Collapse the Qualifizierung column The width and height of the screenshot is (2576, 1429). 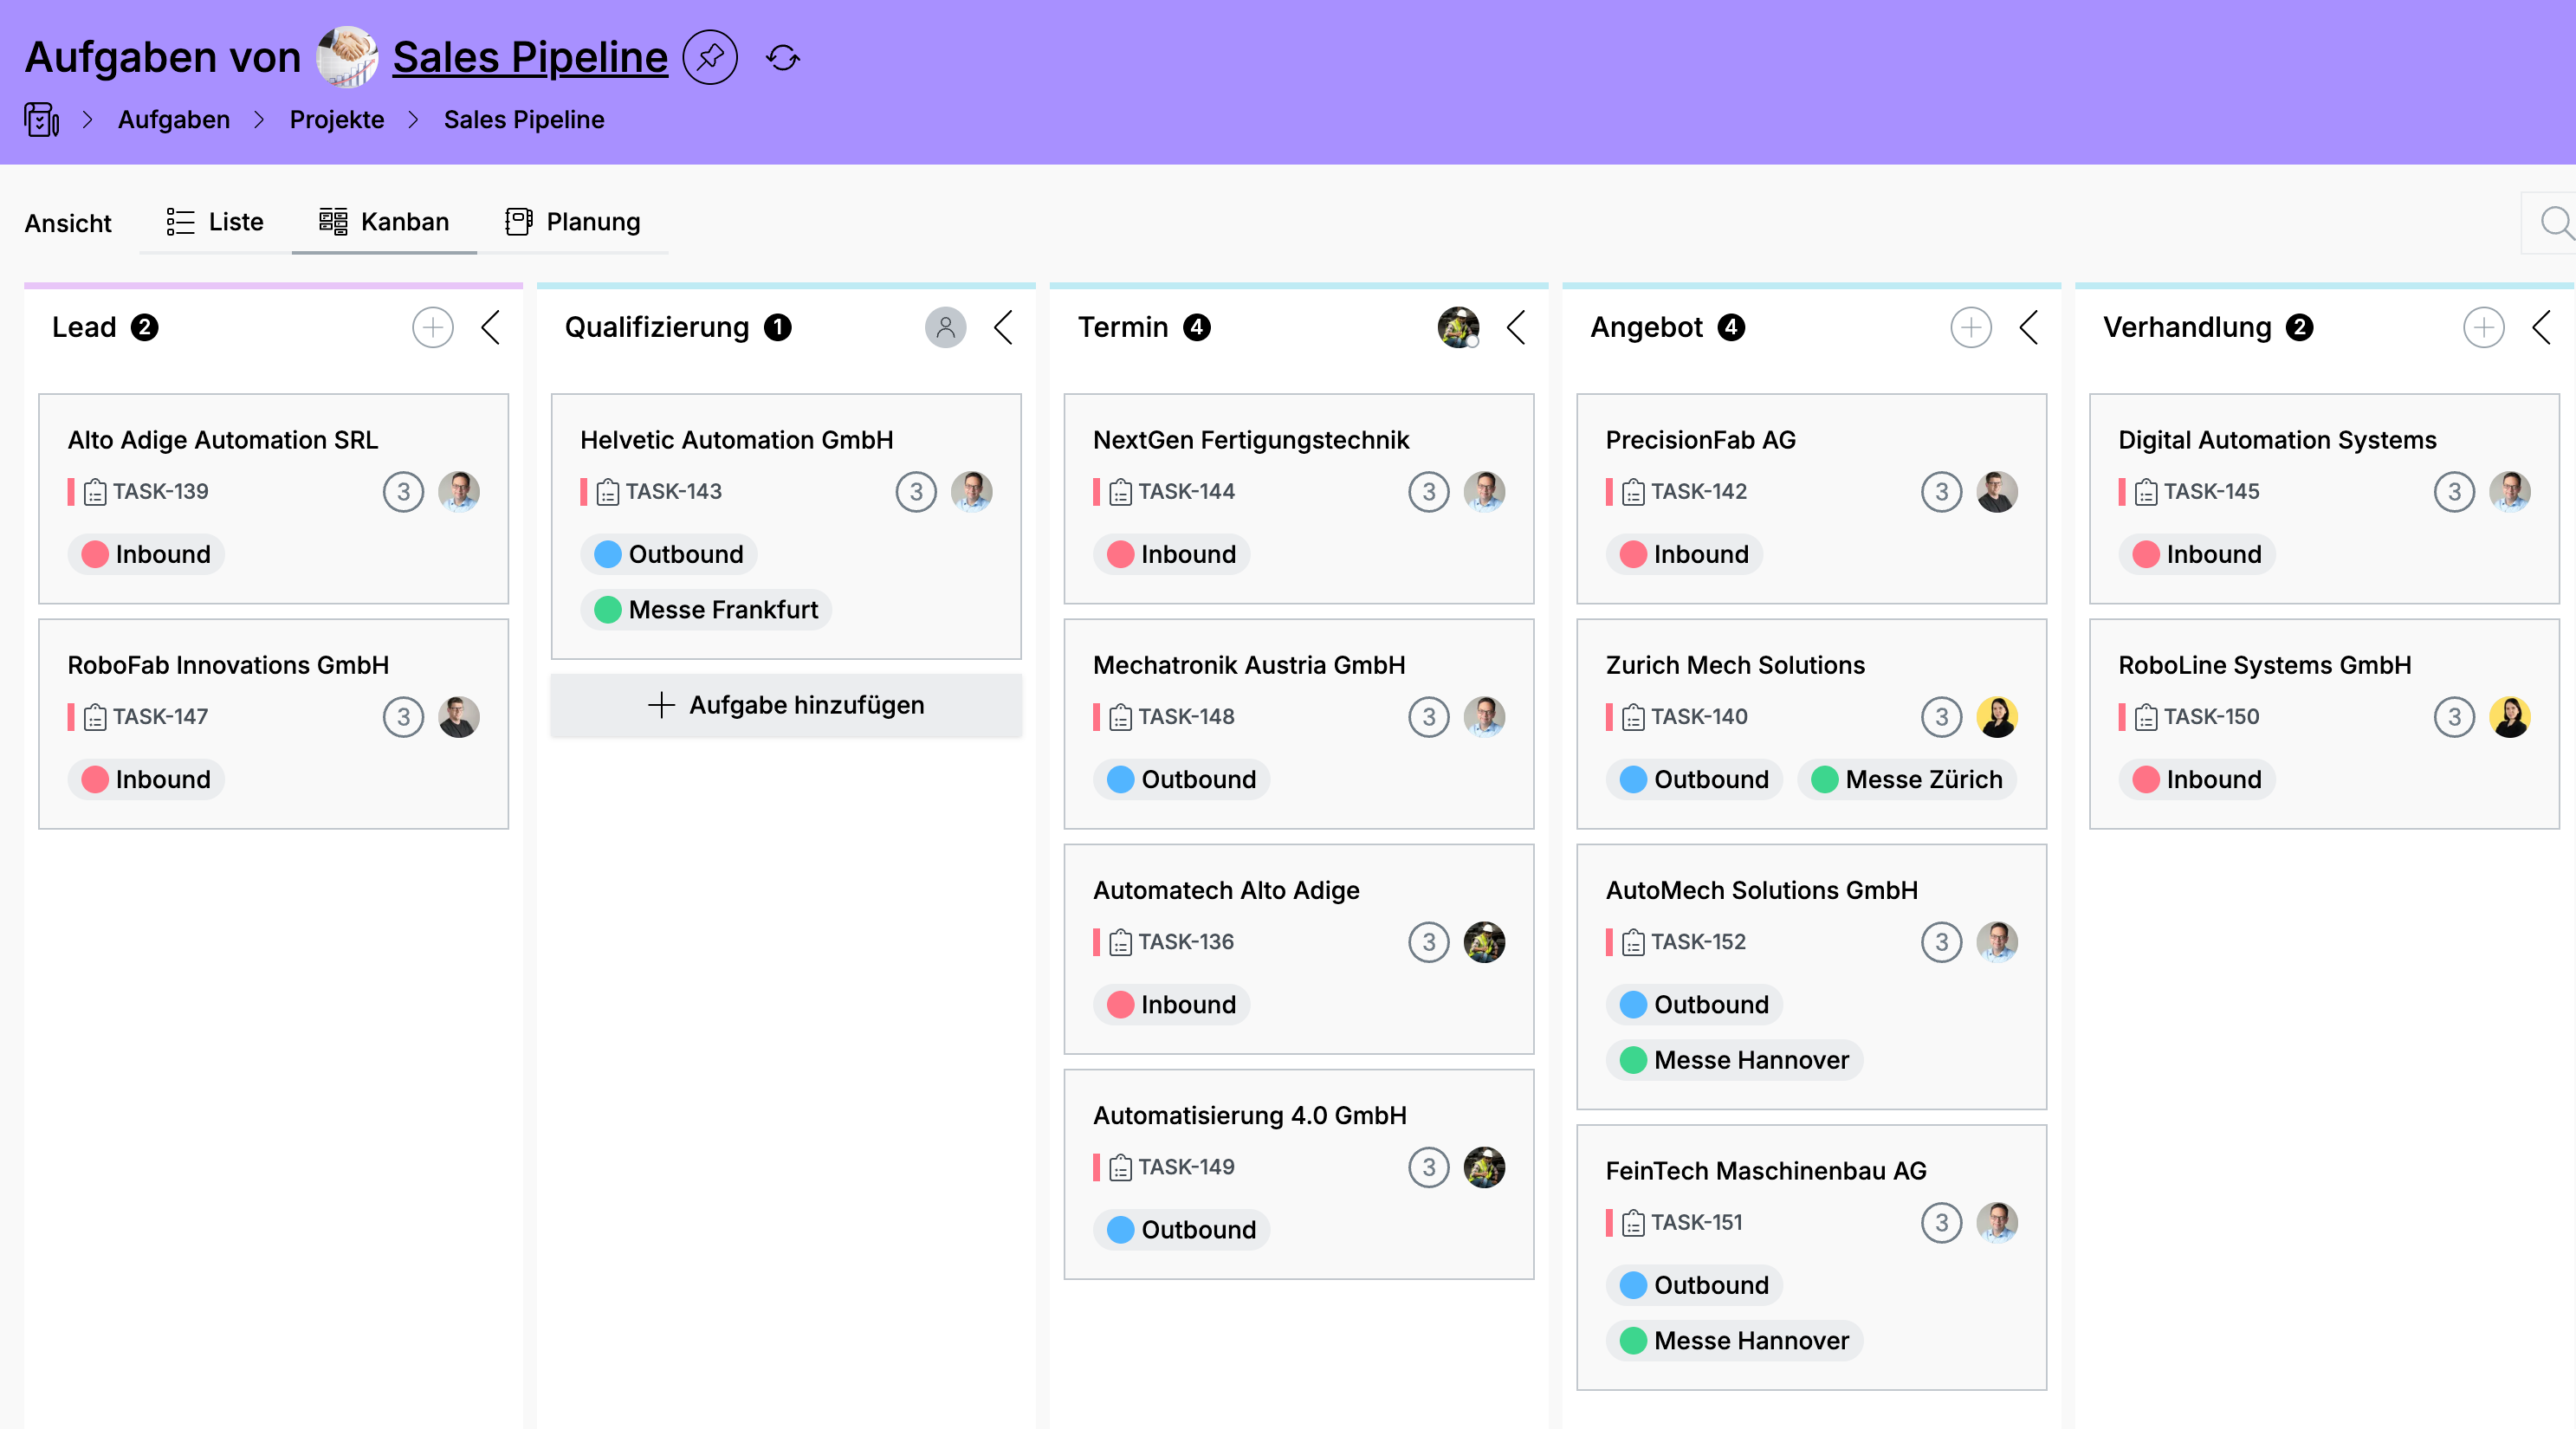point(1003,327)
